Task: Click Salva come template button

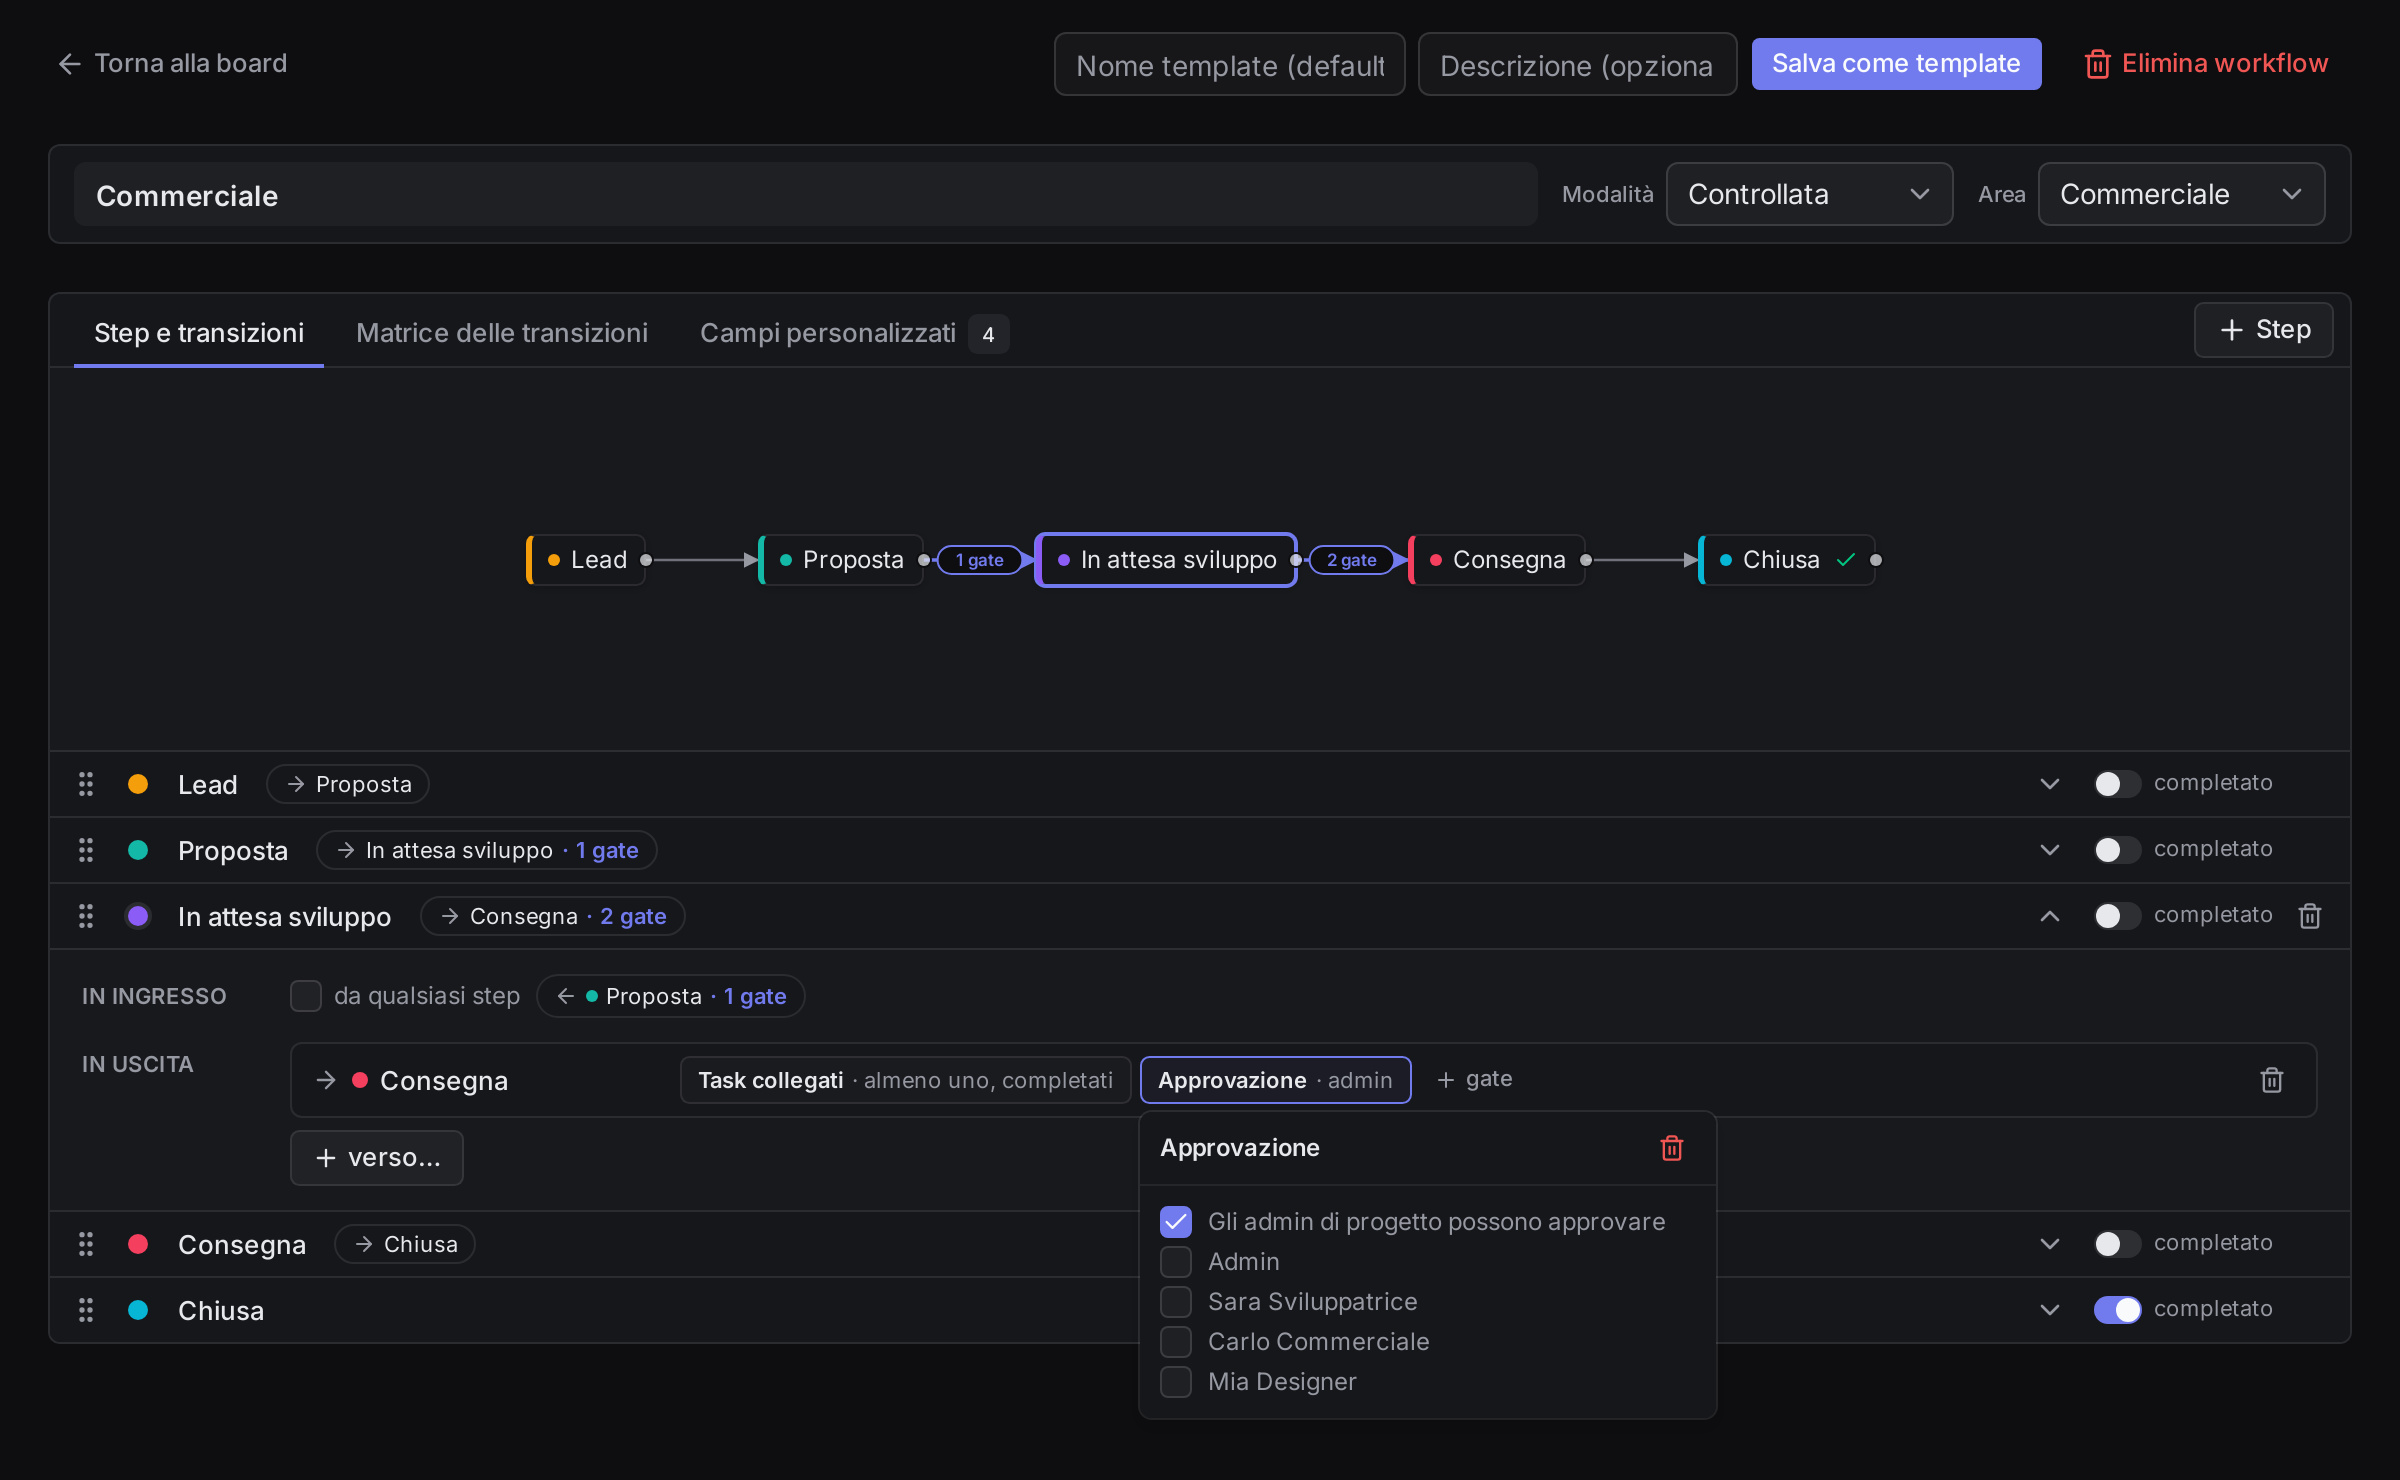Action: (1896, 64)
